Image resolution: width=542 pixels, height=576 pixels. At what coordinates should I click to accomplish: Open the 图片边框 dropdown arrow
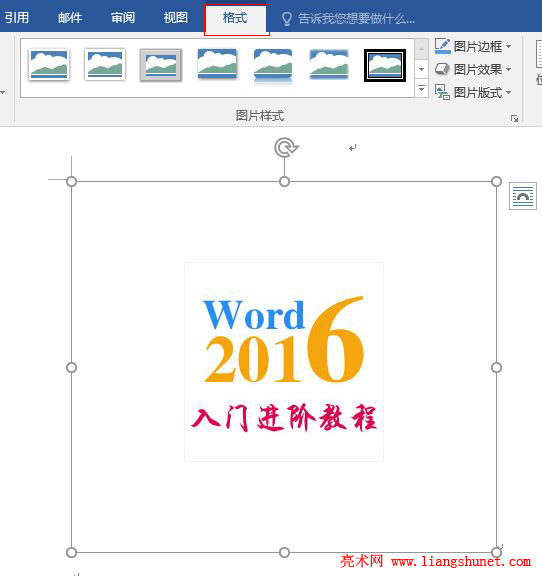(509, 46)
